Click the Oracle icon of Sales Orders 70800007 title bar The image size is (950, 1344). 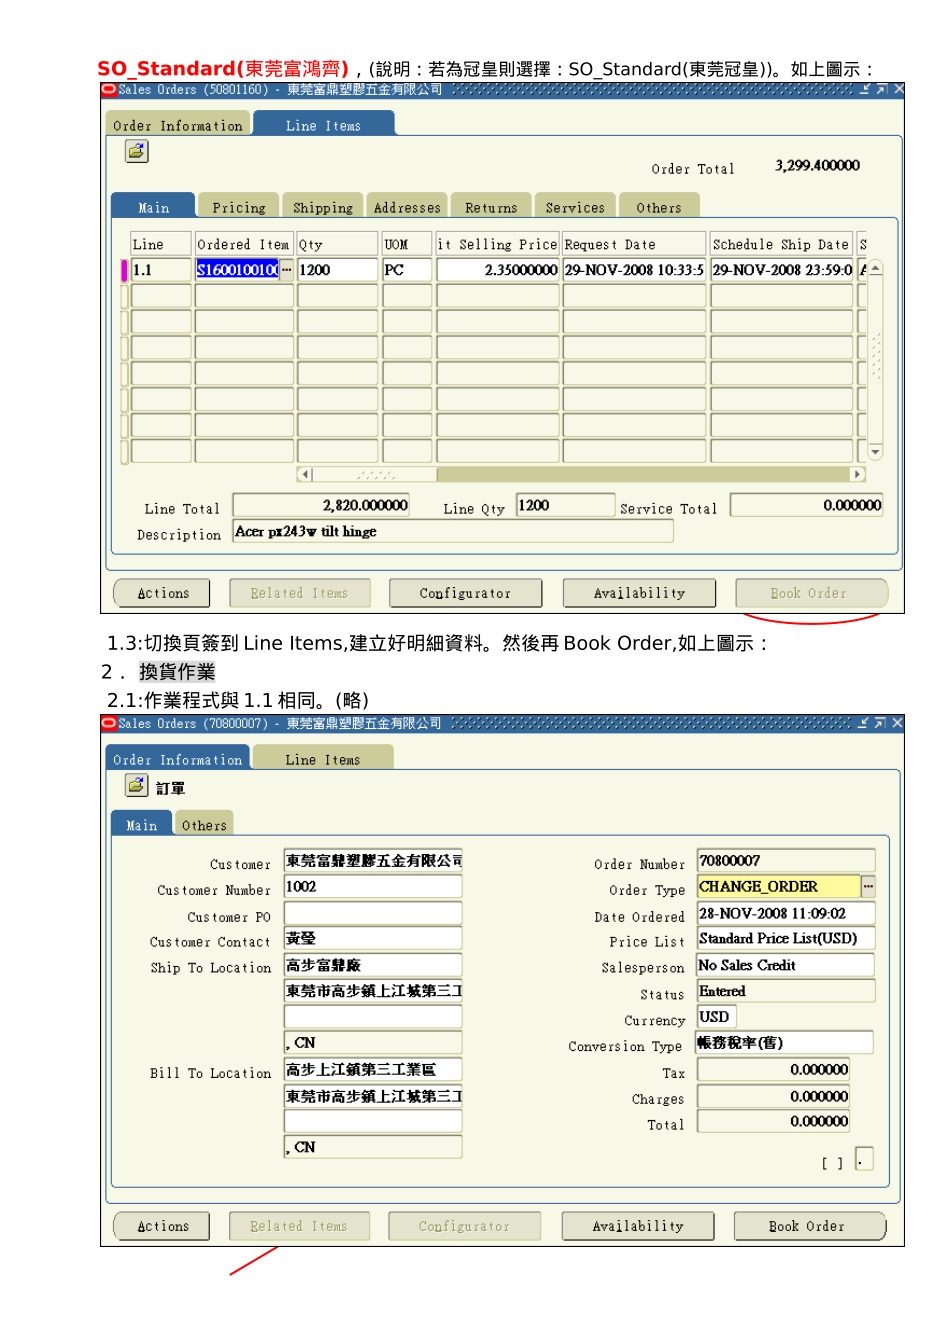(109, 723)
